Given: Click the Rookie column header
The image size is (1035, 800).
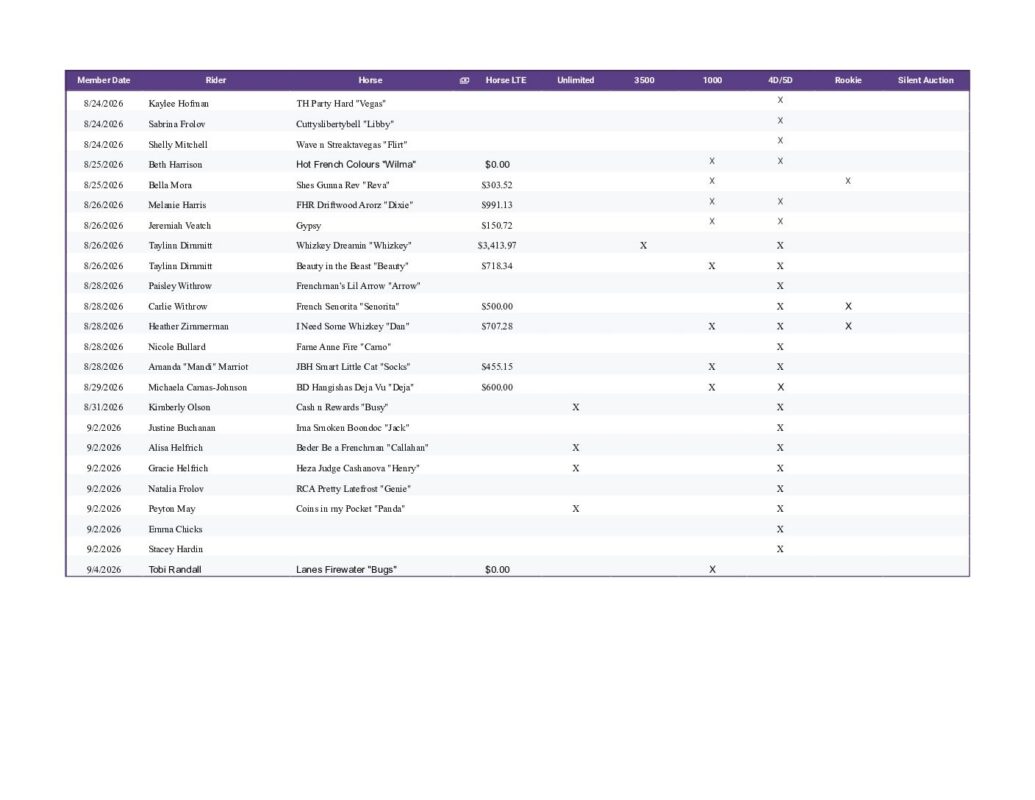Looking at the screenshot, I should coord(848,81).
